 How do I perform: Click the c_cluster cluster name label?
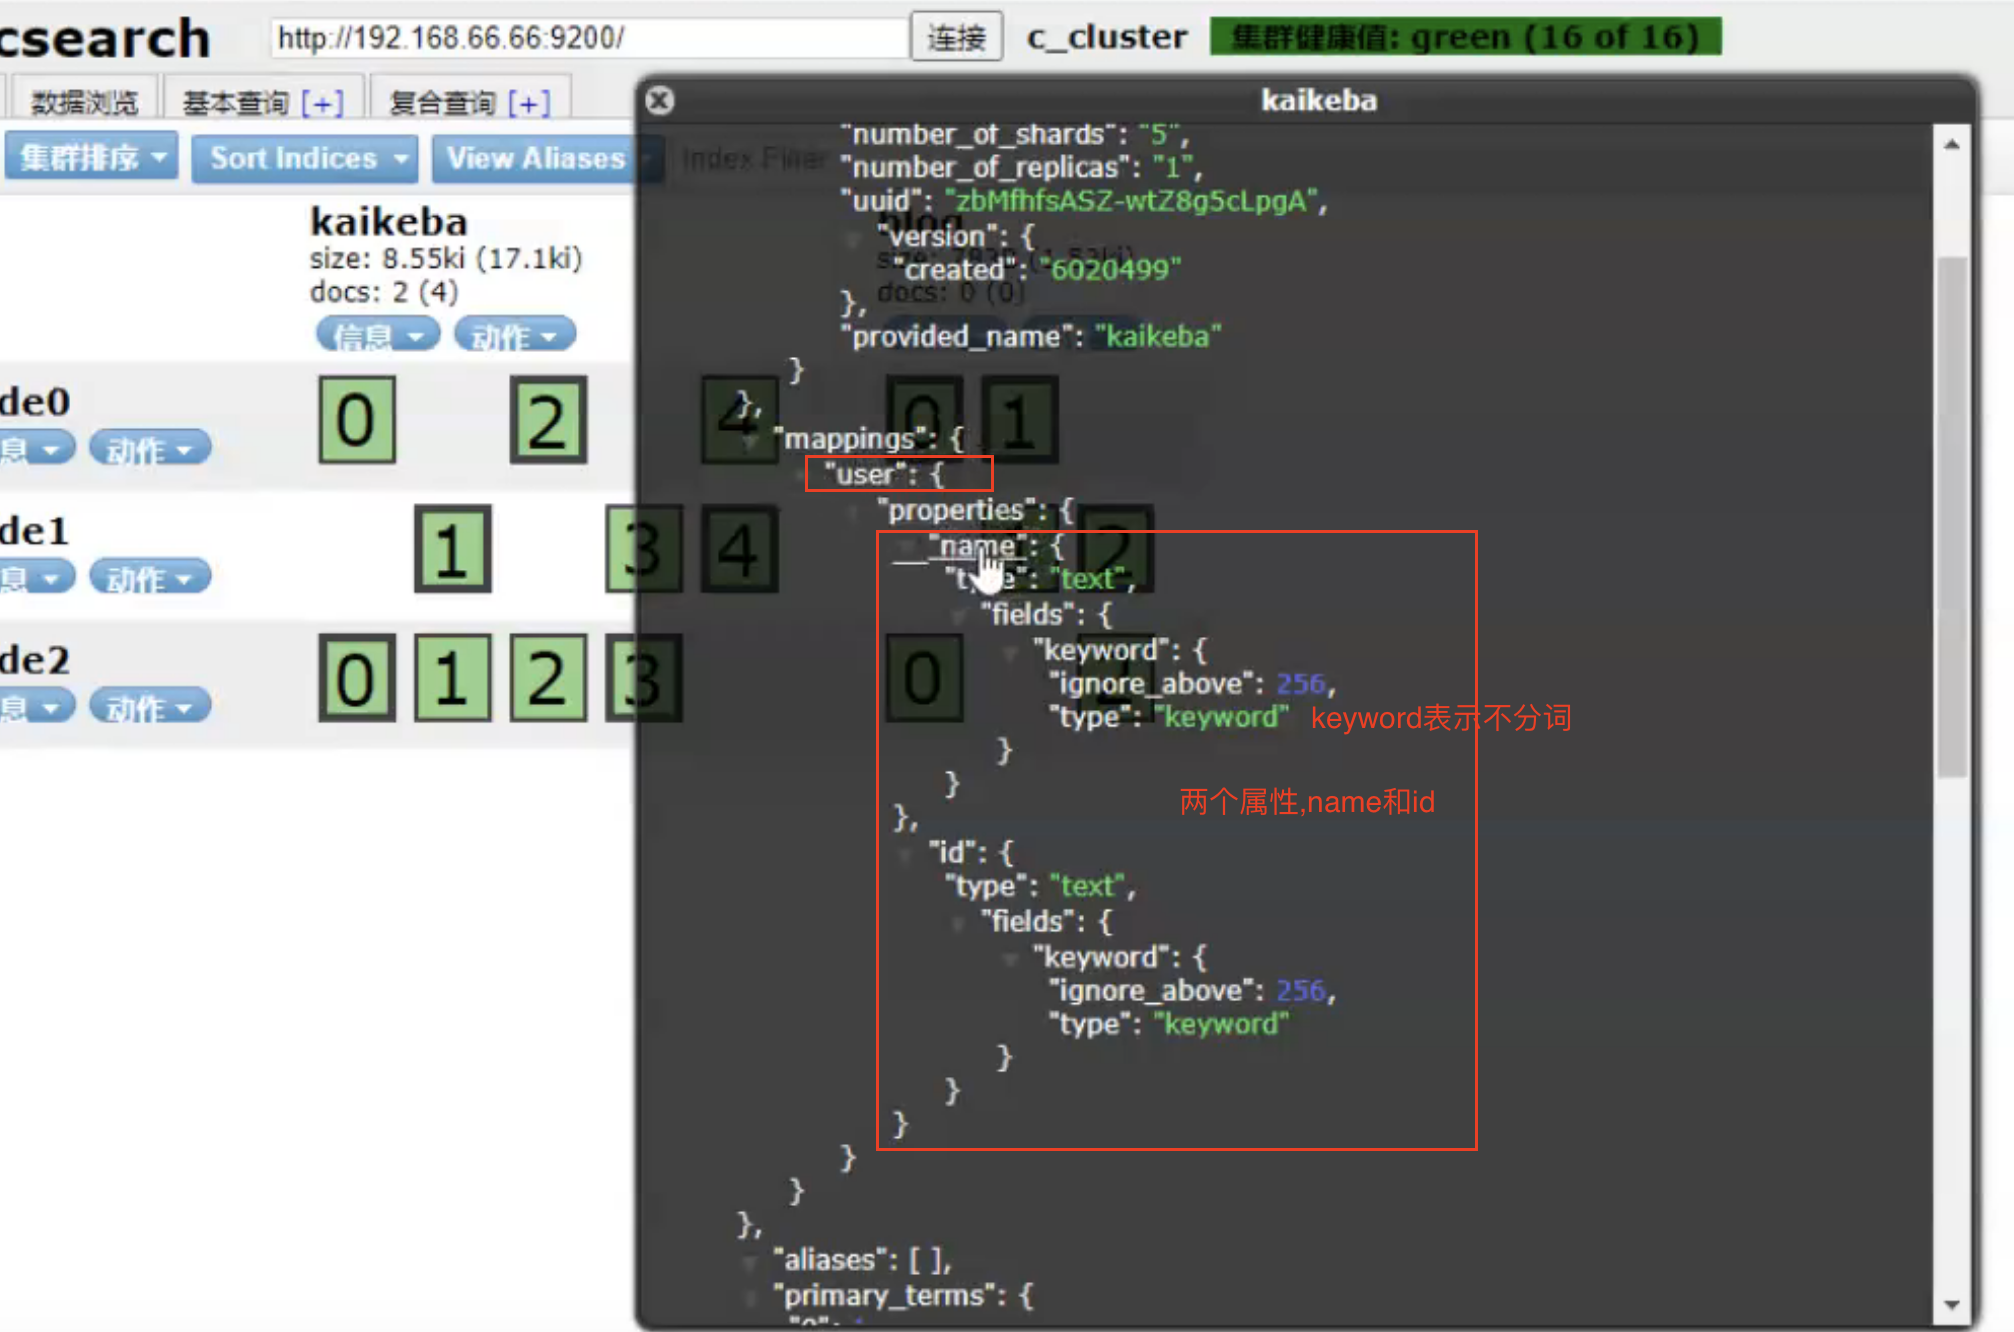point(1107,37)
